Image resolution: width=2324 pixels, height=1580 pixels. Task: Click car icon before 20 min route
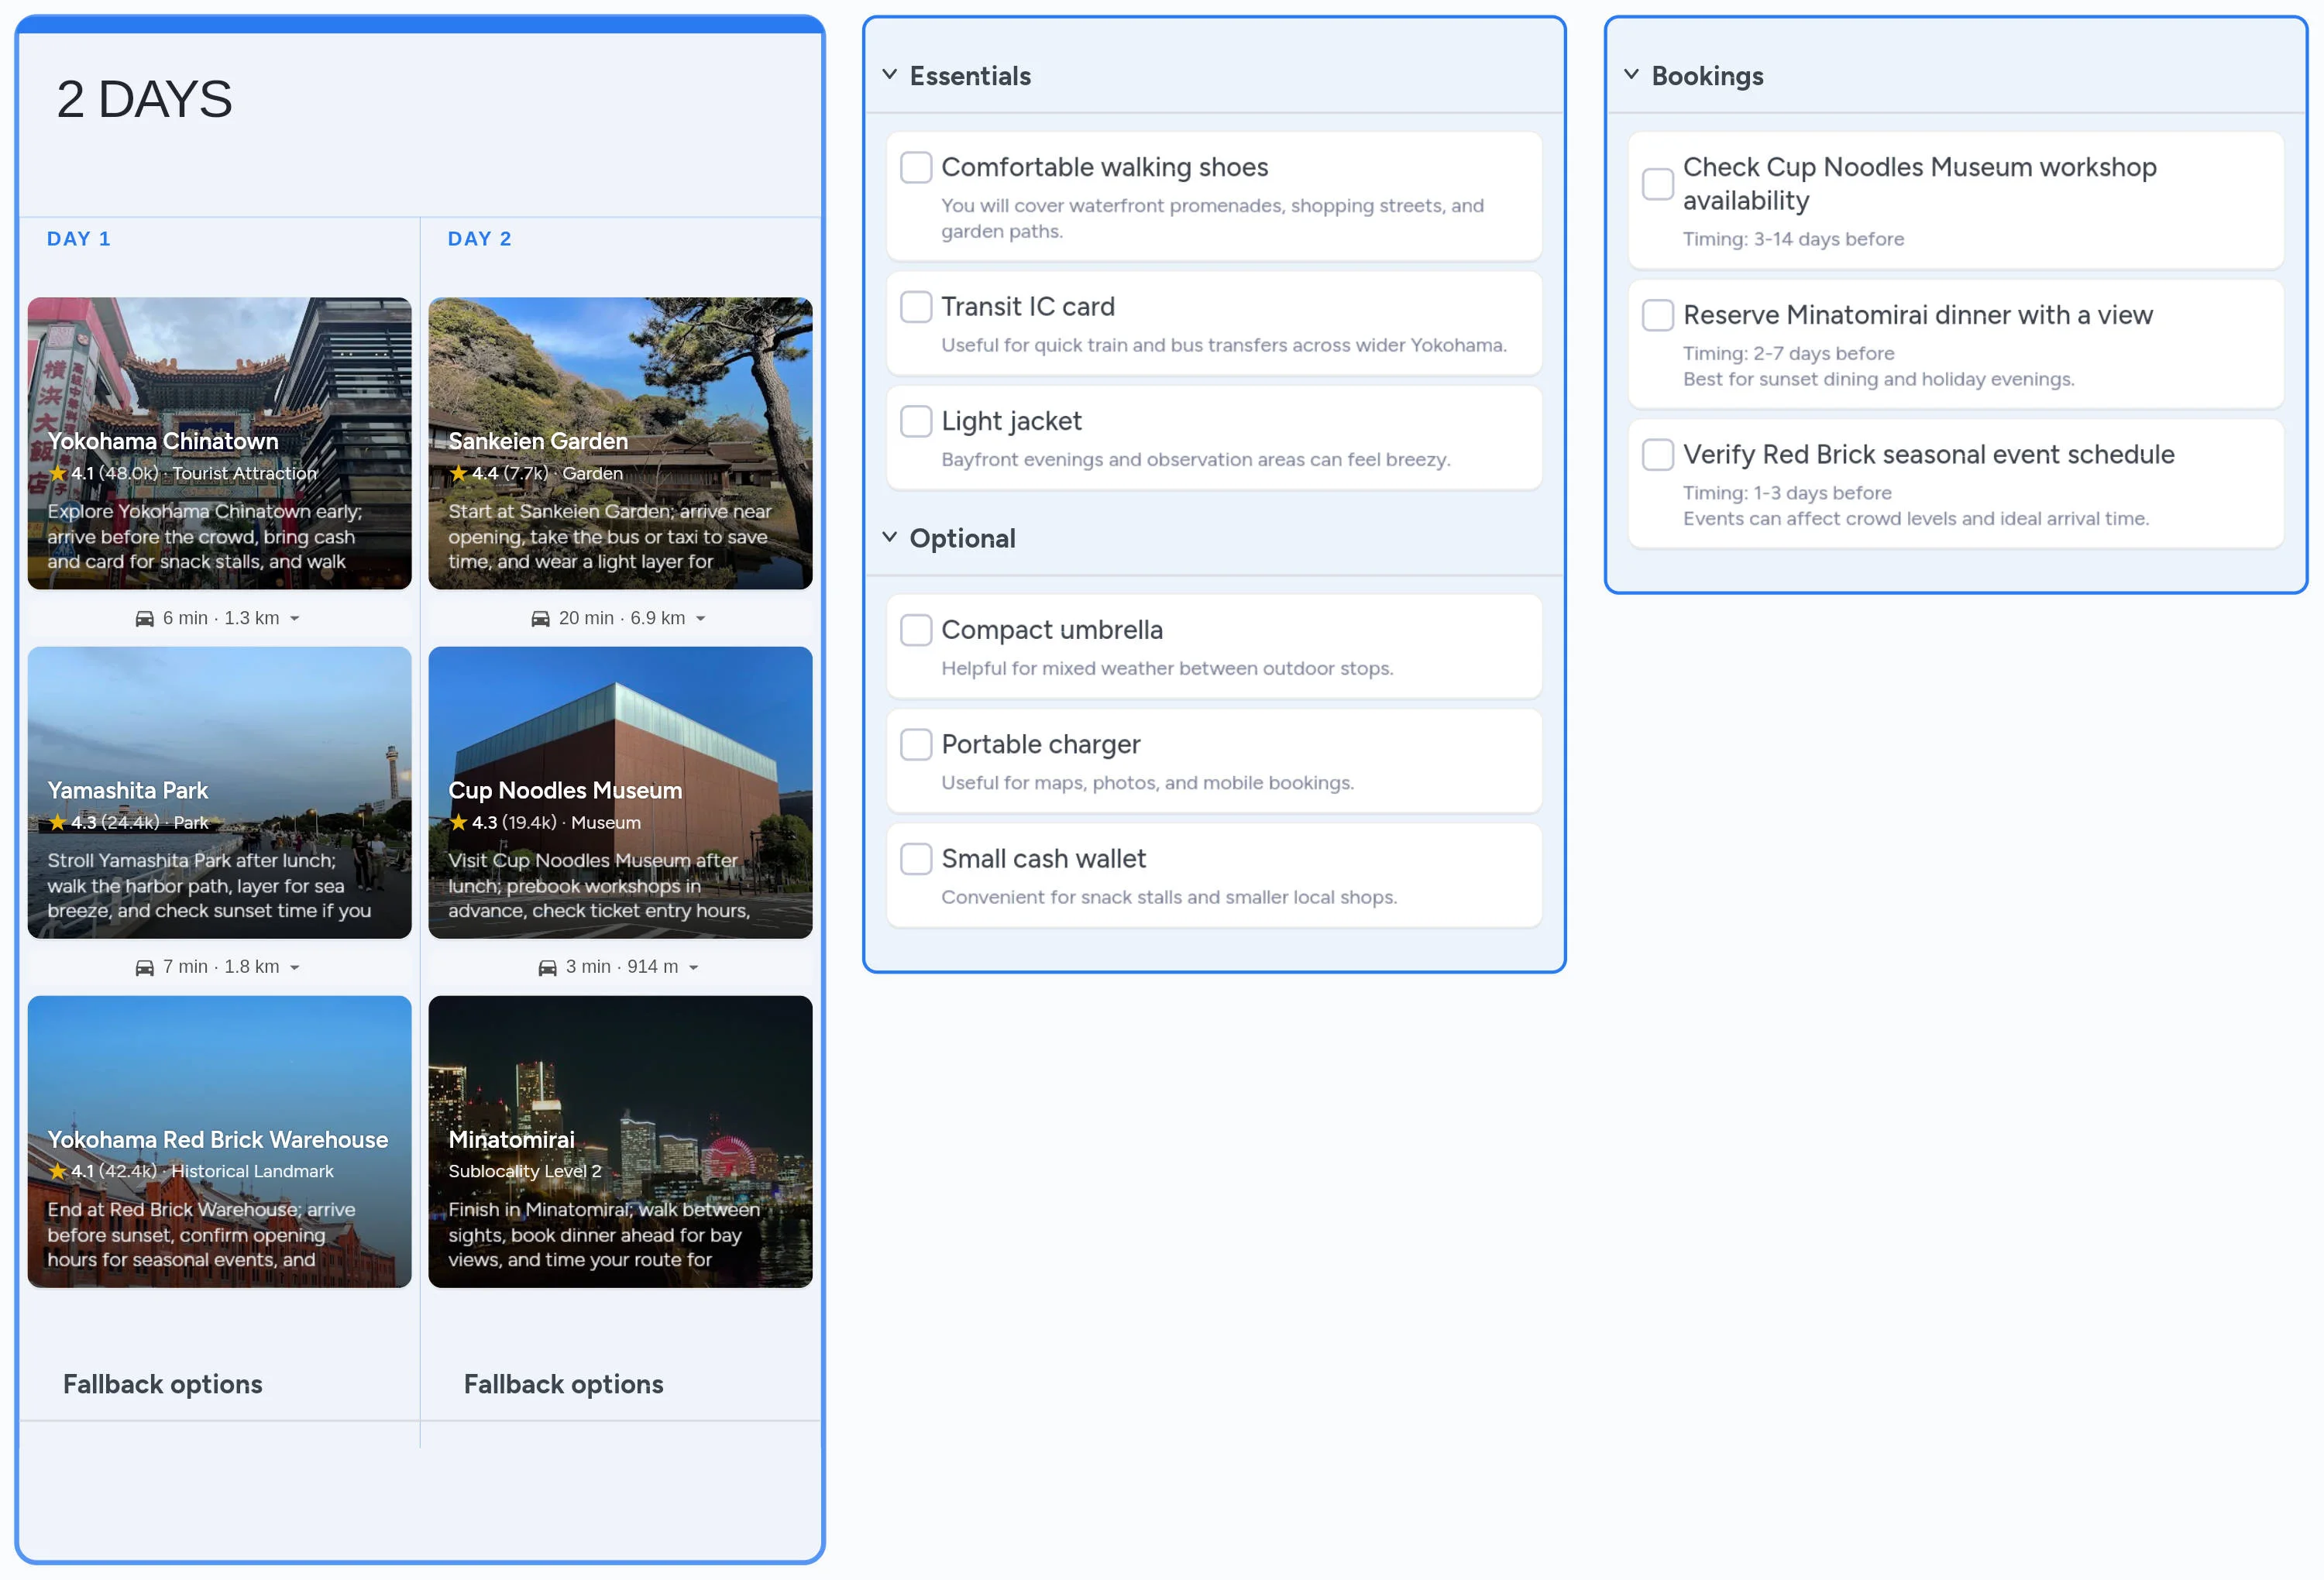(540, 619)
